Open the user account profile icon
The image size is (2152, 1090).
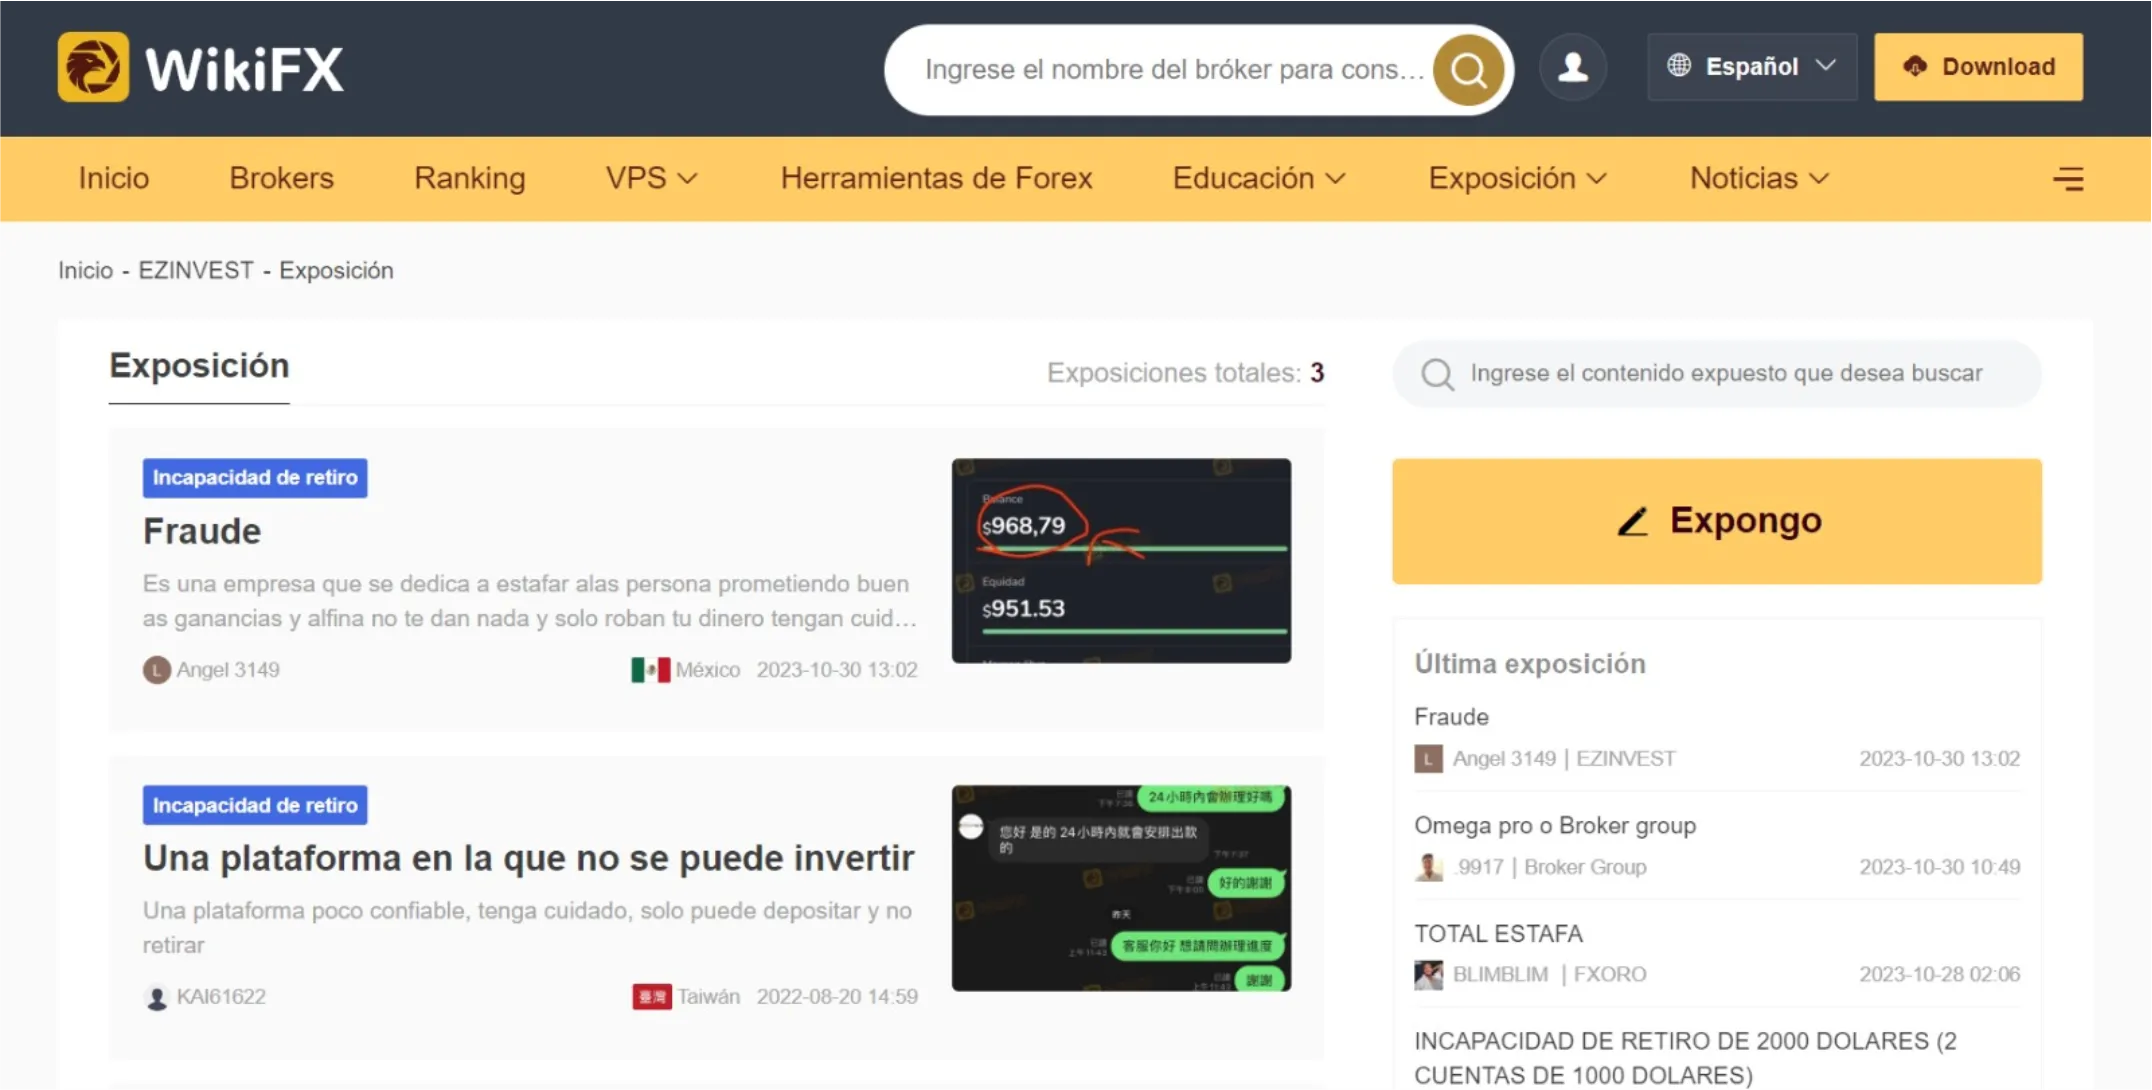coord(1573,67)
